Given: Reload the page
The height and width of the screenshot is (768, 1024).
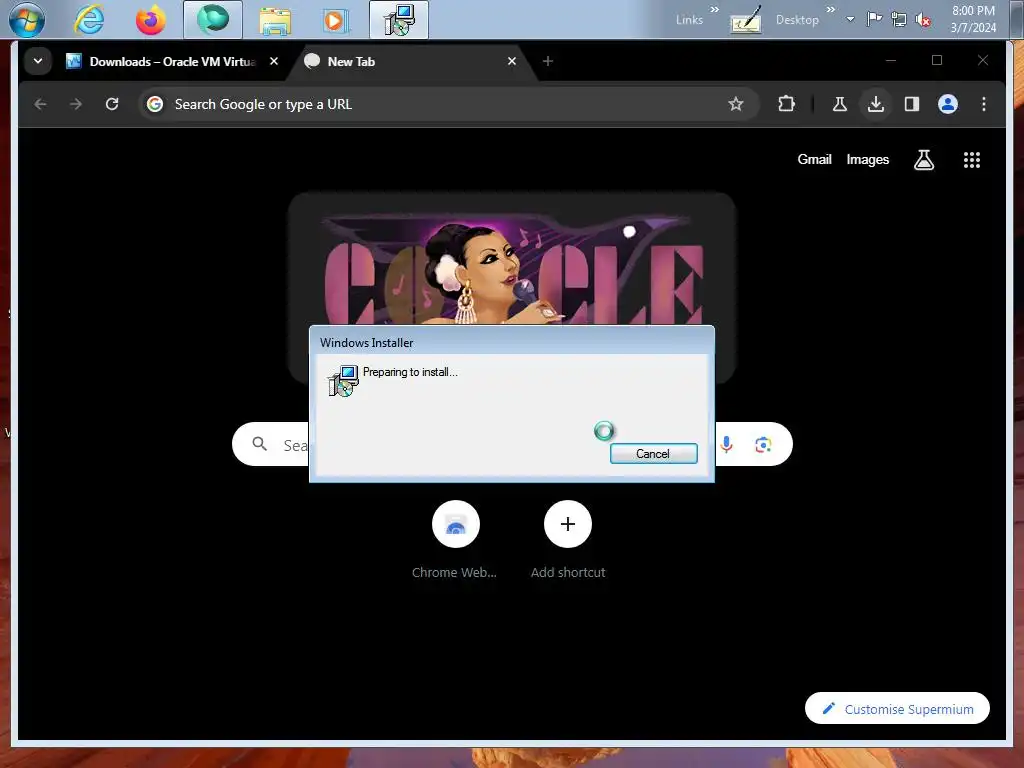Looking at the screenshot, I should (112, 104).
